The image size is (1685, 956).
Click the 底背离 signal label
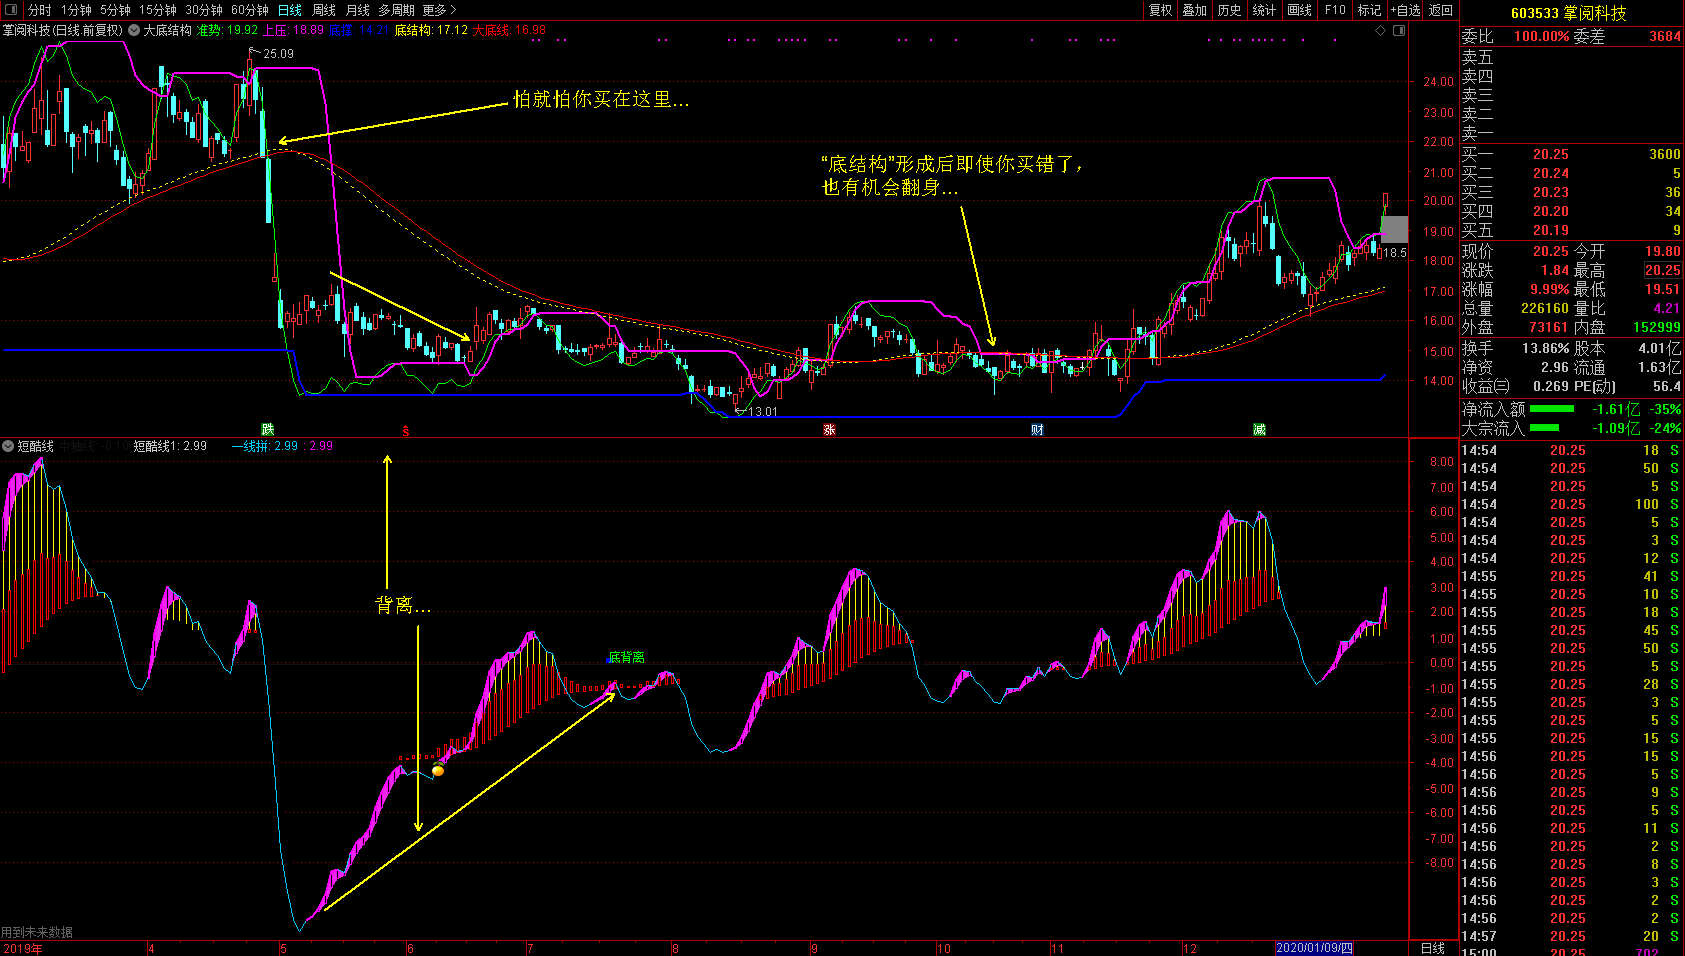626,657
